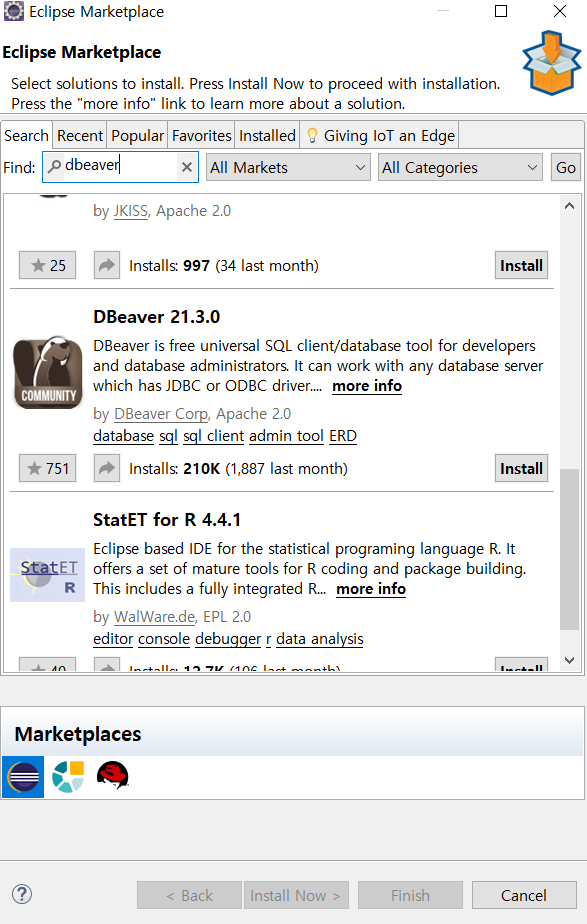This screenshot has height=924, width=587.
Task: Click the r tag link
Action: (x=268, y=639)
